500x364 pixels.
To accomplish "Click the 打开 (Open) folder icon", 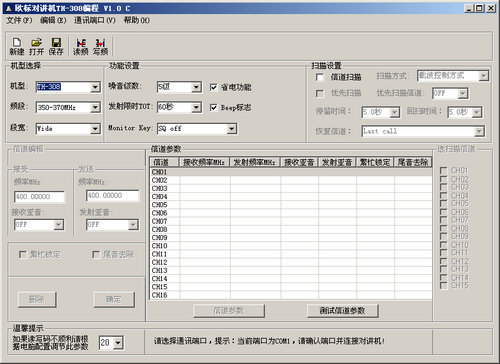I will (36, 46).
